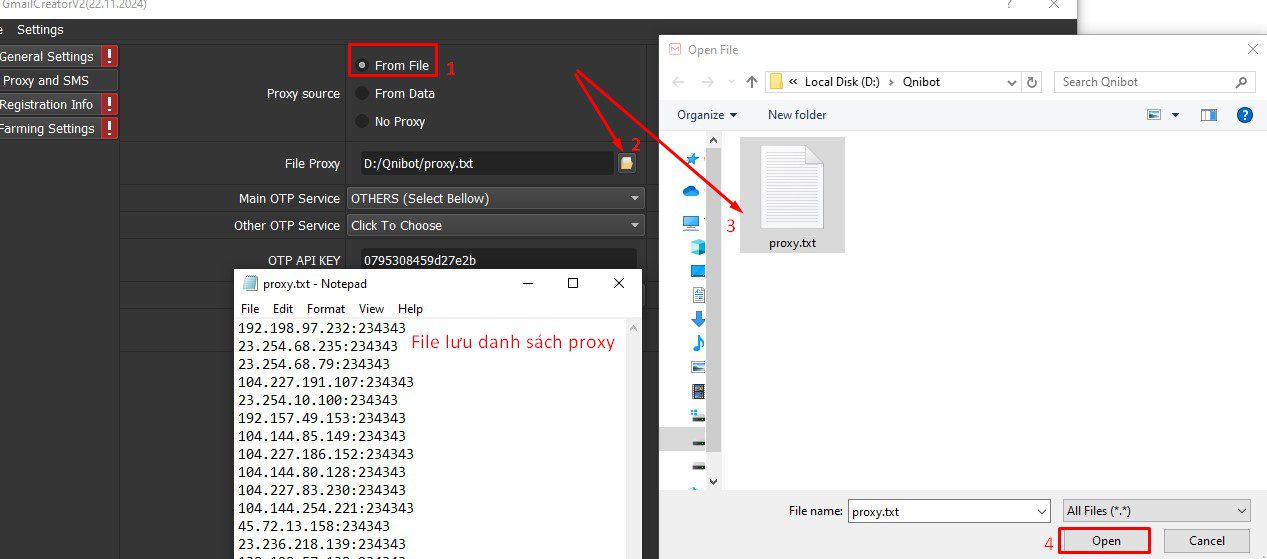Click the back arrow in Open File
The width and height of the screenshot is (1267, 559).
[x=678, y=82]
